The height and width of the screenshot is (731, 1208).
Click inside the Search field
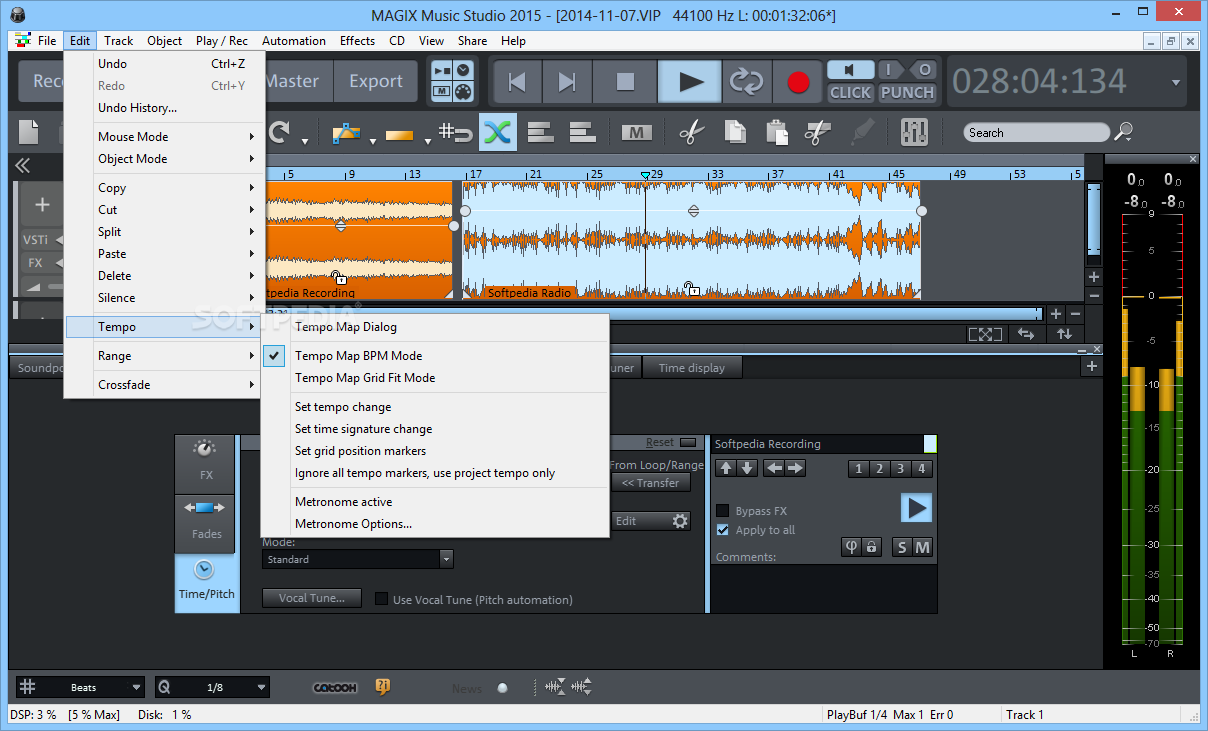(1036, 132)
